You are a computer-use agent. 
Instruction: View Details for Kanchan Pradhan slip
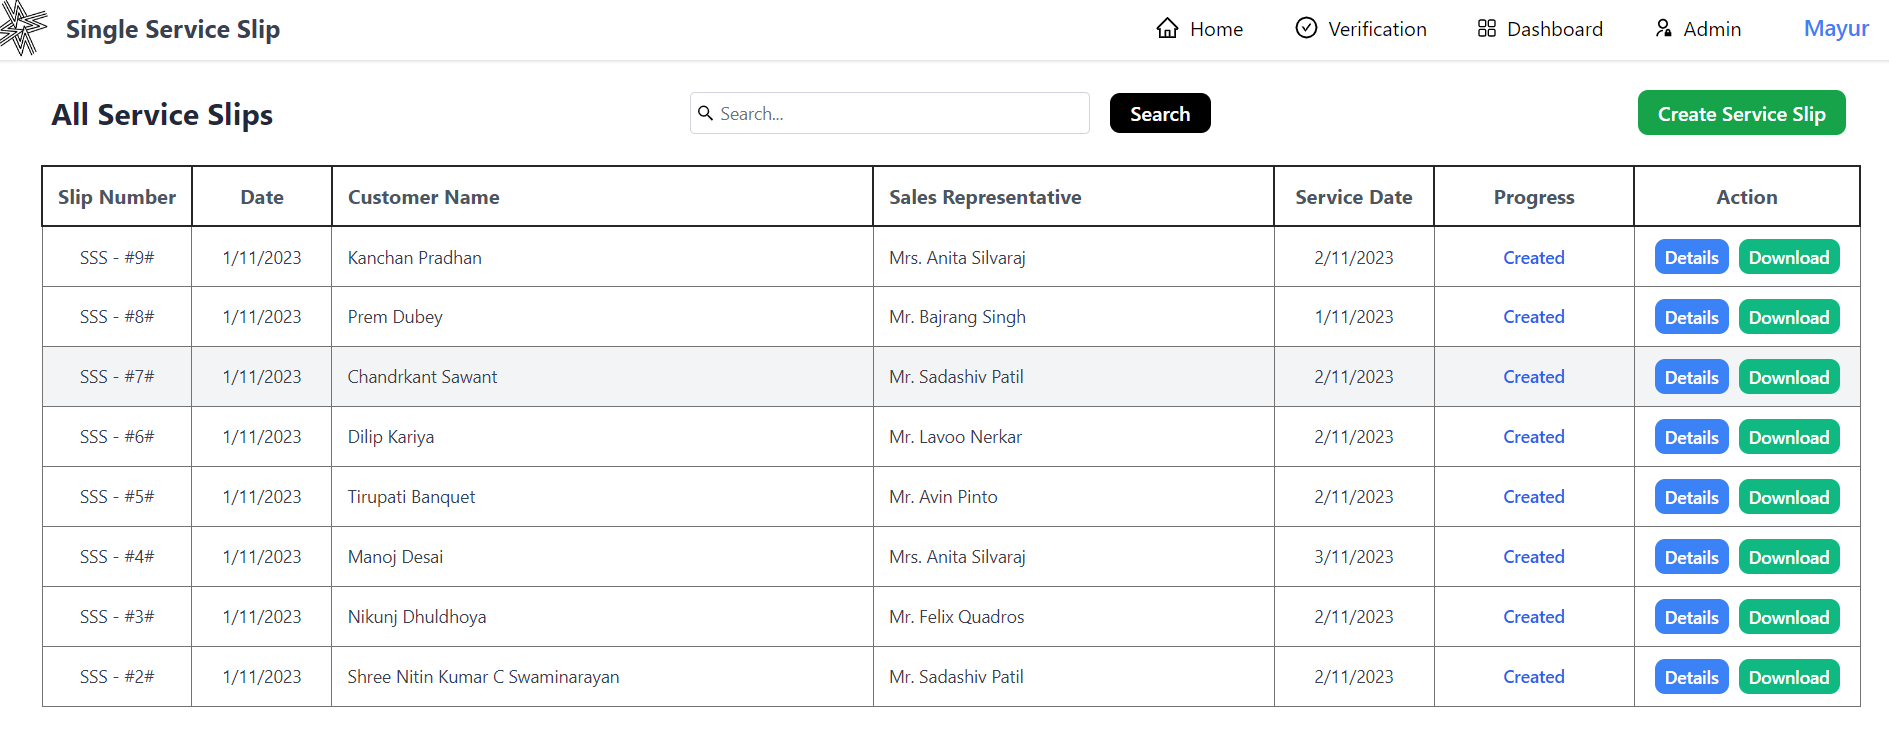(x=1691, y=257)
